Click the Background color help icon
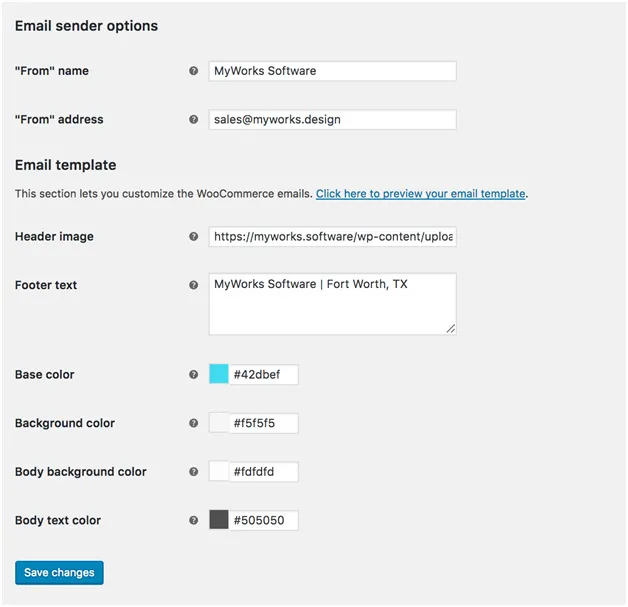The width and height of the screenshot is (628, 607). (x=194, y=423)
